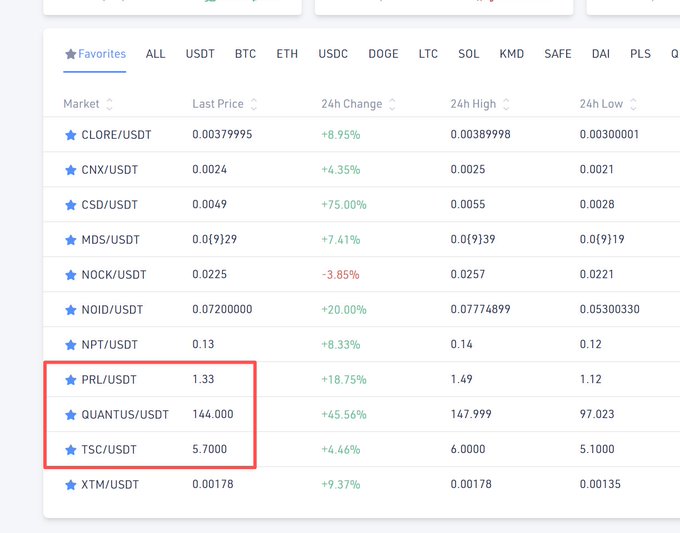Image resolution: width=680 pixels, height=533 pixels.
Task: Open the CNX/USDT market
Action: (110, 170)
